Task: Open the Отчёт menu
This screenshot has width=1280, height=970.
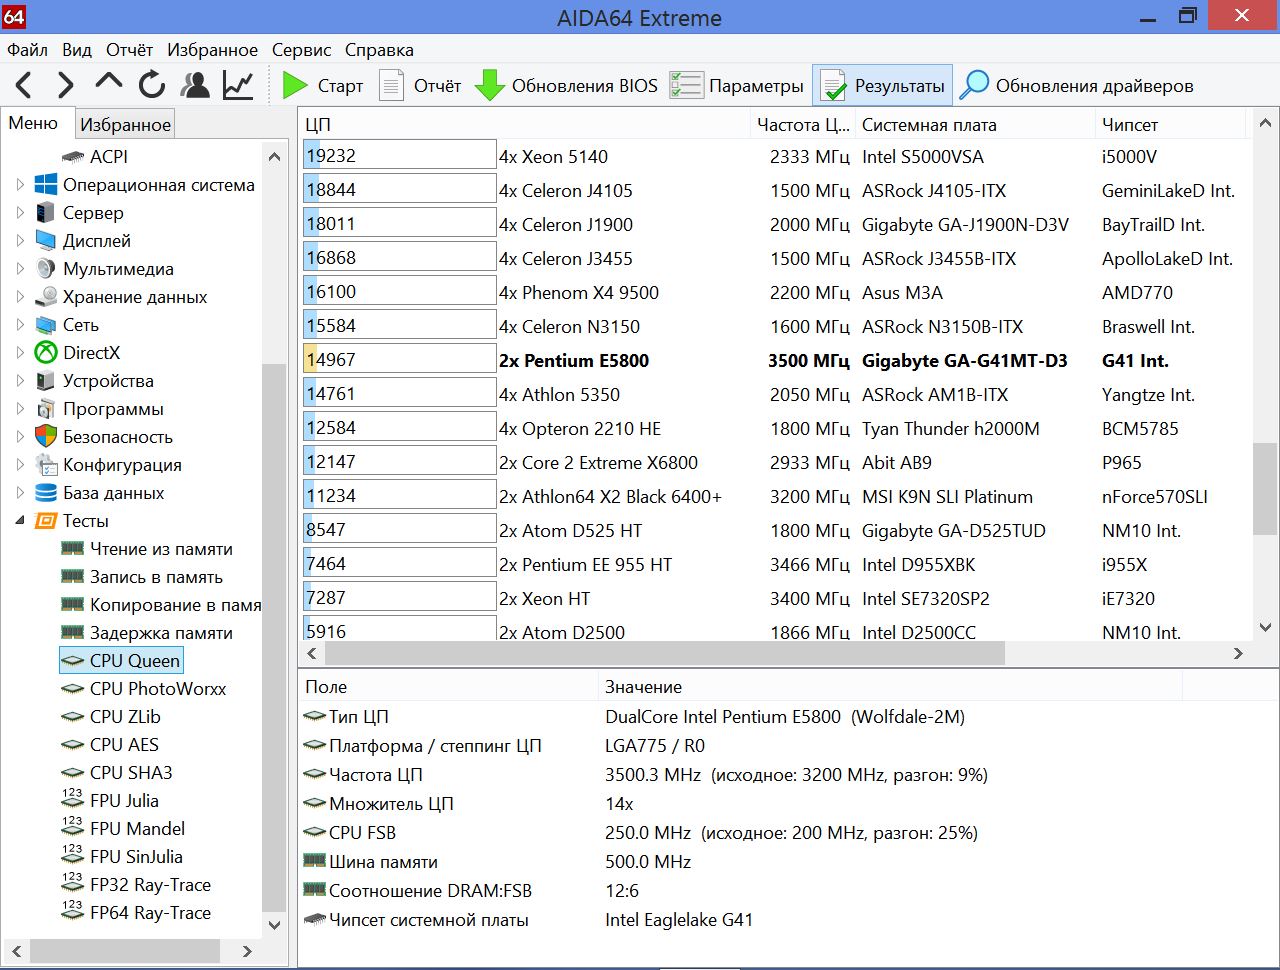Action: click(x=130, y=50)
